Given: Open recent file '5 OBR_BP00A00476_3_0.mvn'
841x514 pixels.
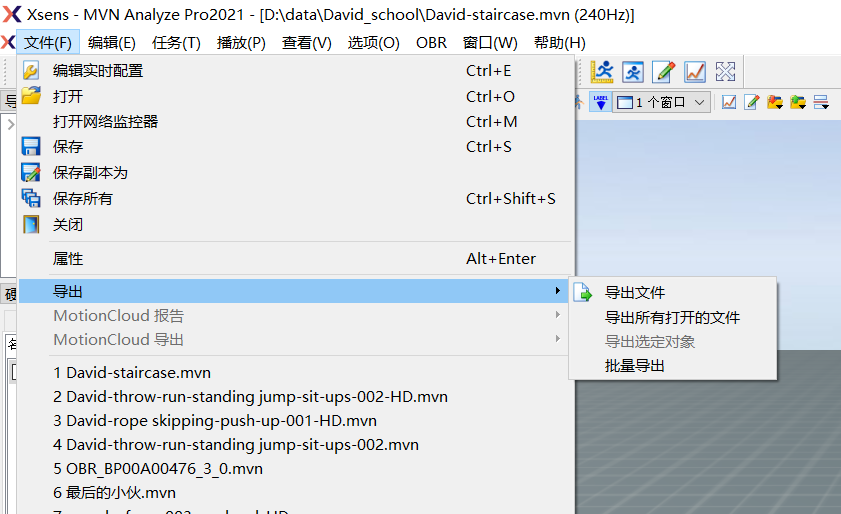Looking at the screenshot, I should [158, 469].
